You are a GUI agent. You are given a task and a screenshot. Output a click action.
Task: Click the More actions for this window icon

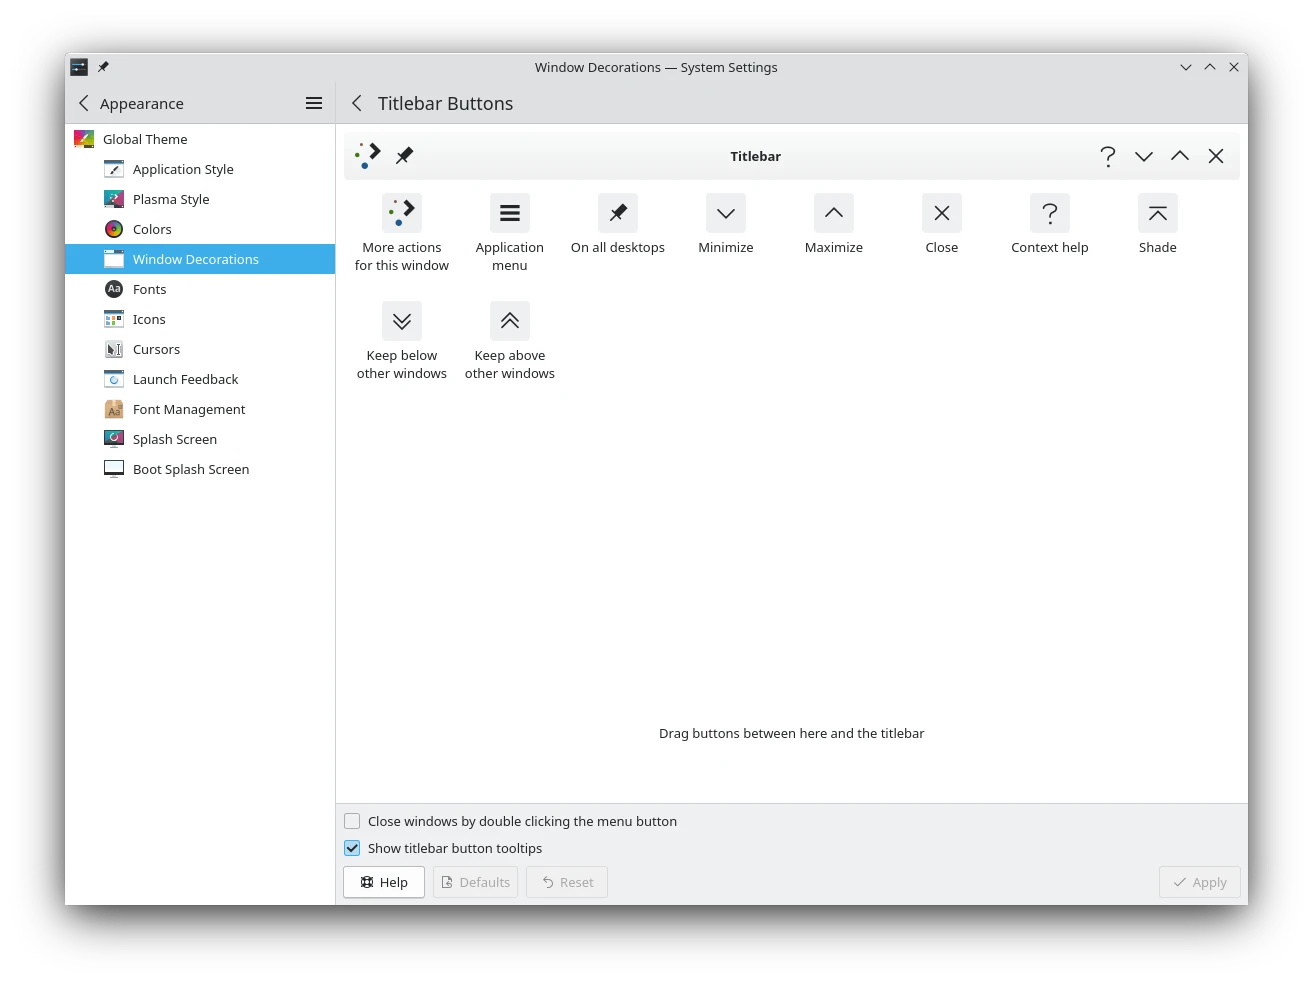(x=401, y=213)
